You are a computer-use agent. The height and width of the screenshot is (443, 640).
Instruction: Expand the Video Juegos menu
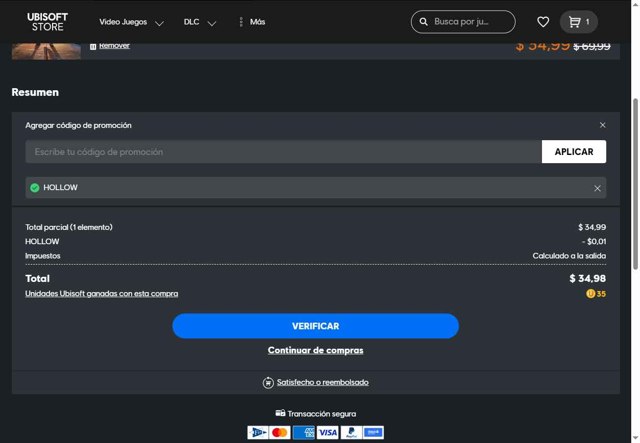pos(131,22)
